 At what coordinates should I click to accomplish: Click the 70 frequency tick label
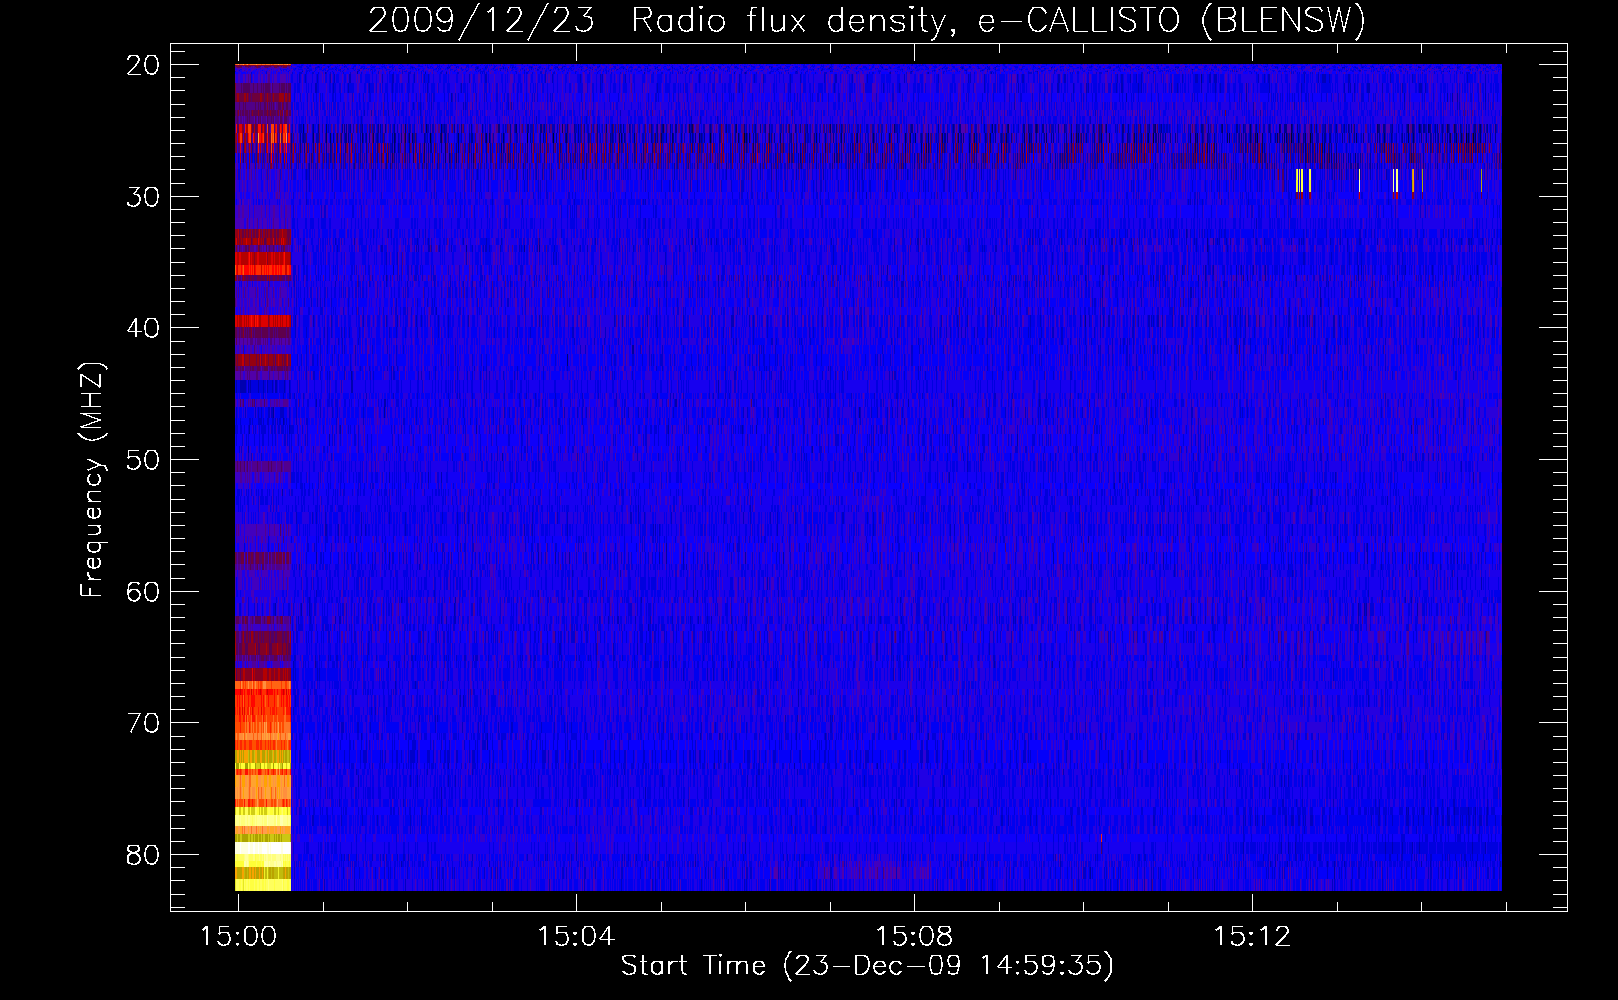pos(143,723)
